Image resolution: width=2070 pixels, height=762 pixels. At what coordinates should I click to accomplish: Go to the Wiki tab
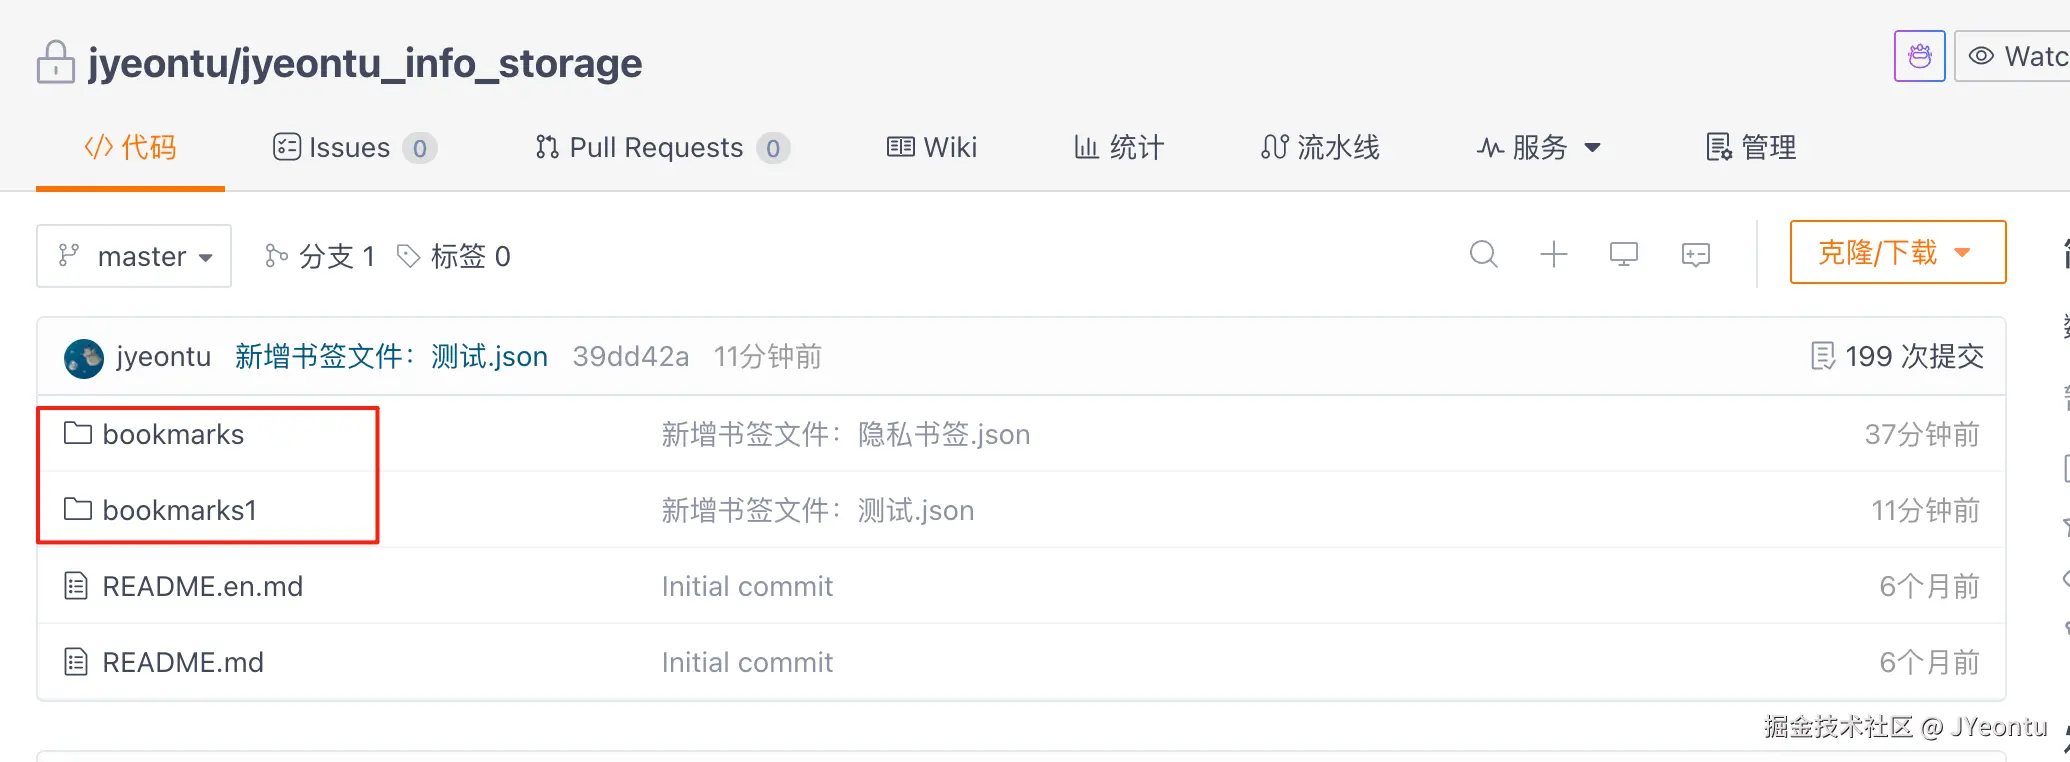tap(932, 148)
